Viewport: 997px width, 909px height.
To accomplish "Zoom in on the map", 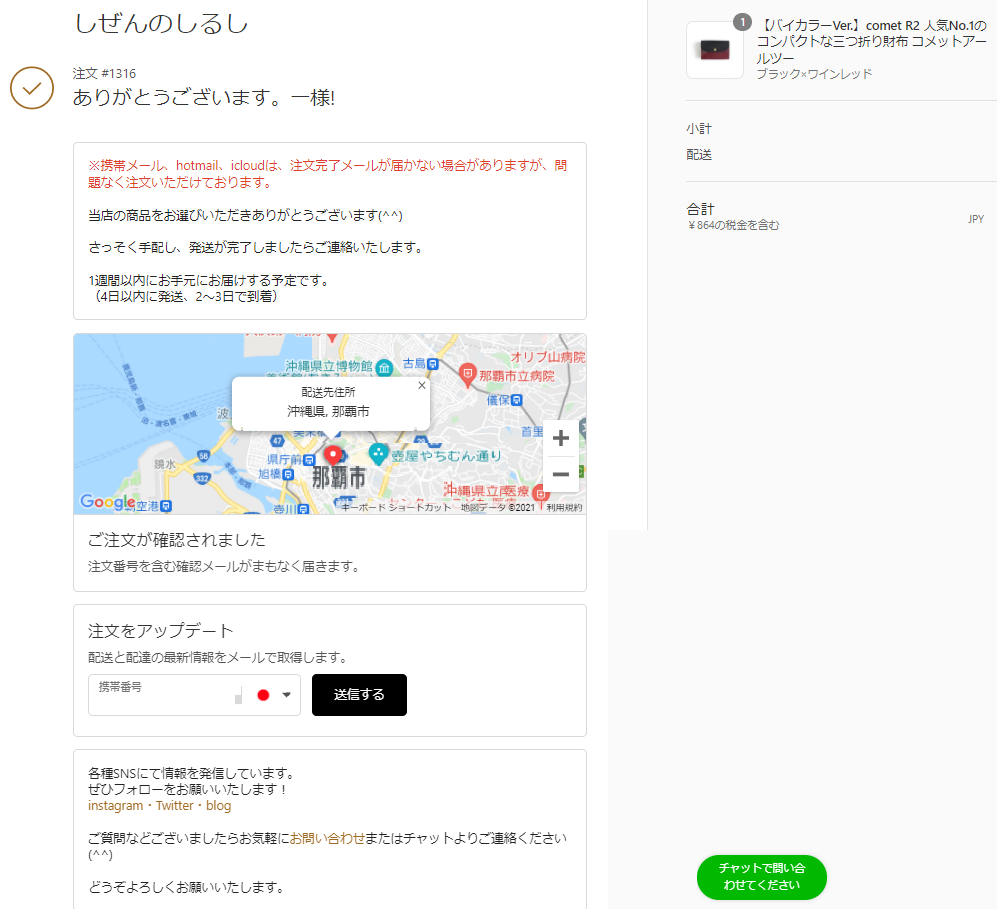I will (561, 438).
